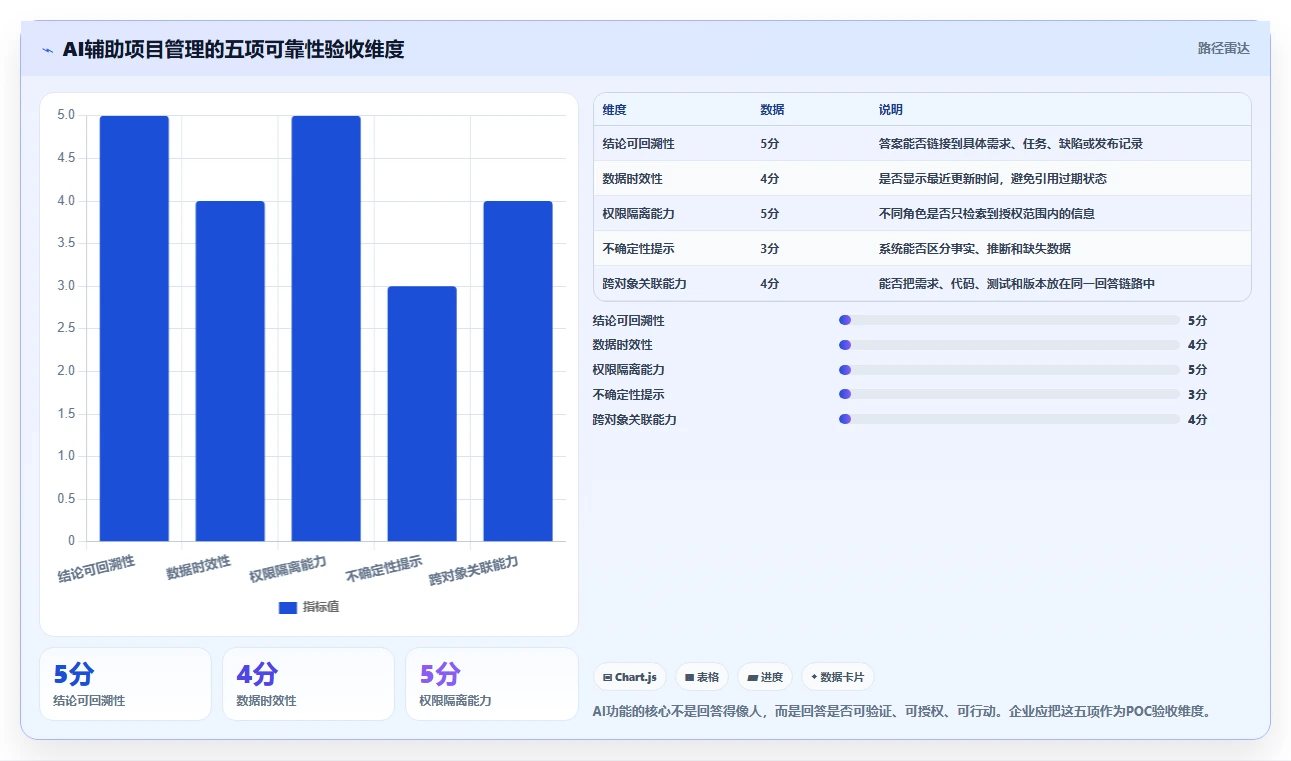Click description 系统能否区分事实、推断和缺失数据
The image size is (1291, 761).
coord(975,249)
